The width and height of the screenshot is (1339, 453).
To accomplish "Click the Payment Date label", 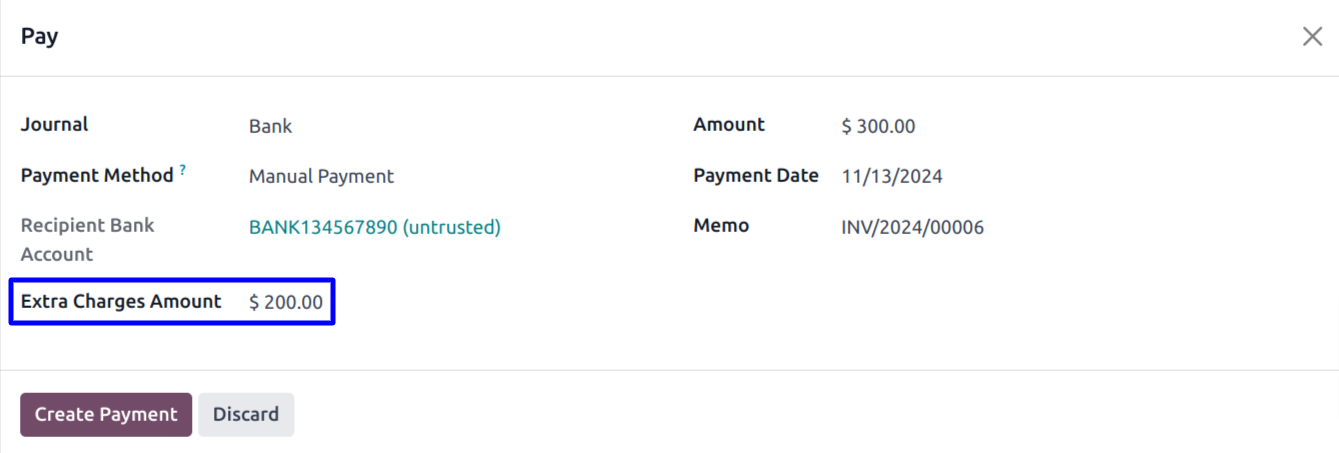I will pyautogui.click(x=756, y=176).
